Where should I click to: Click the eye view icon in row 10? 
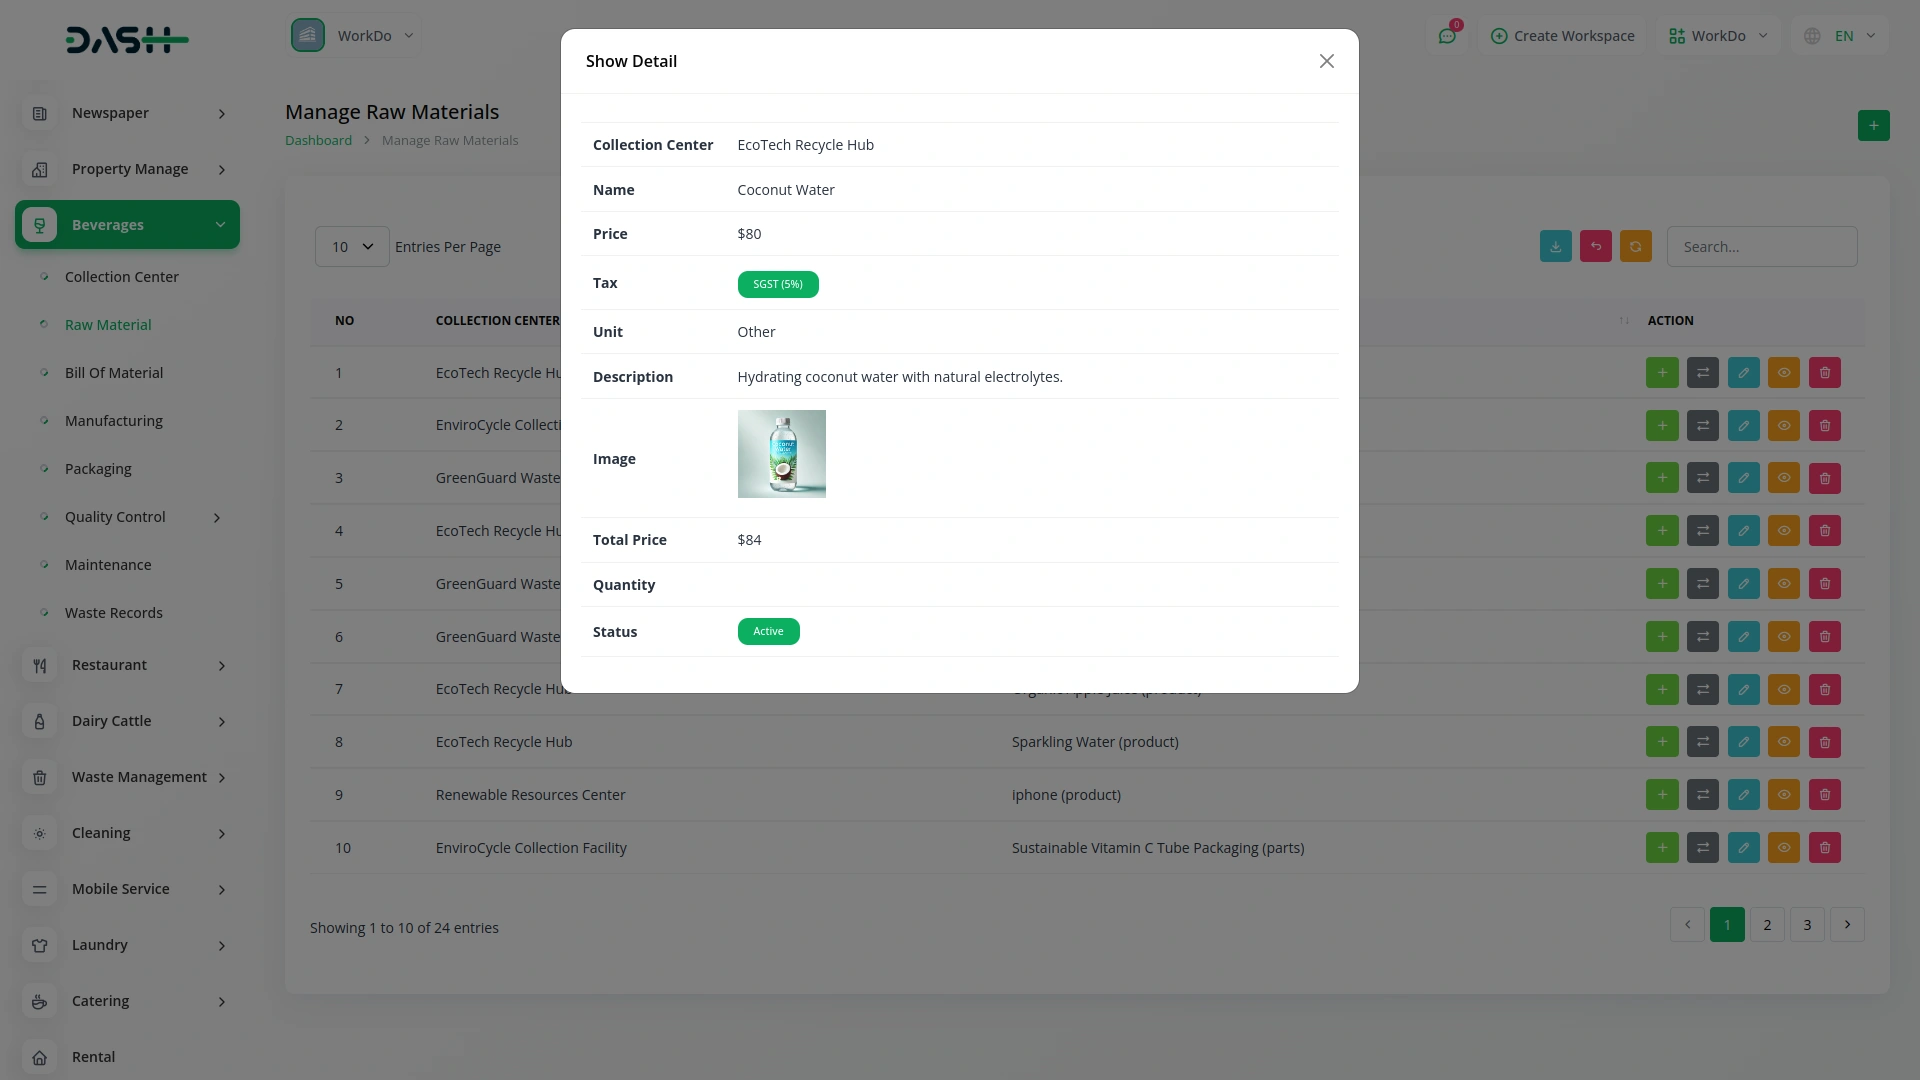coord(1783,848)
